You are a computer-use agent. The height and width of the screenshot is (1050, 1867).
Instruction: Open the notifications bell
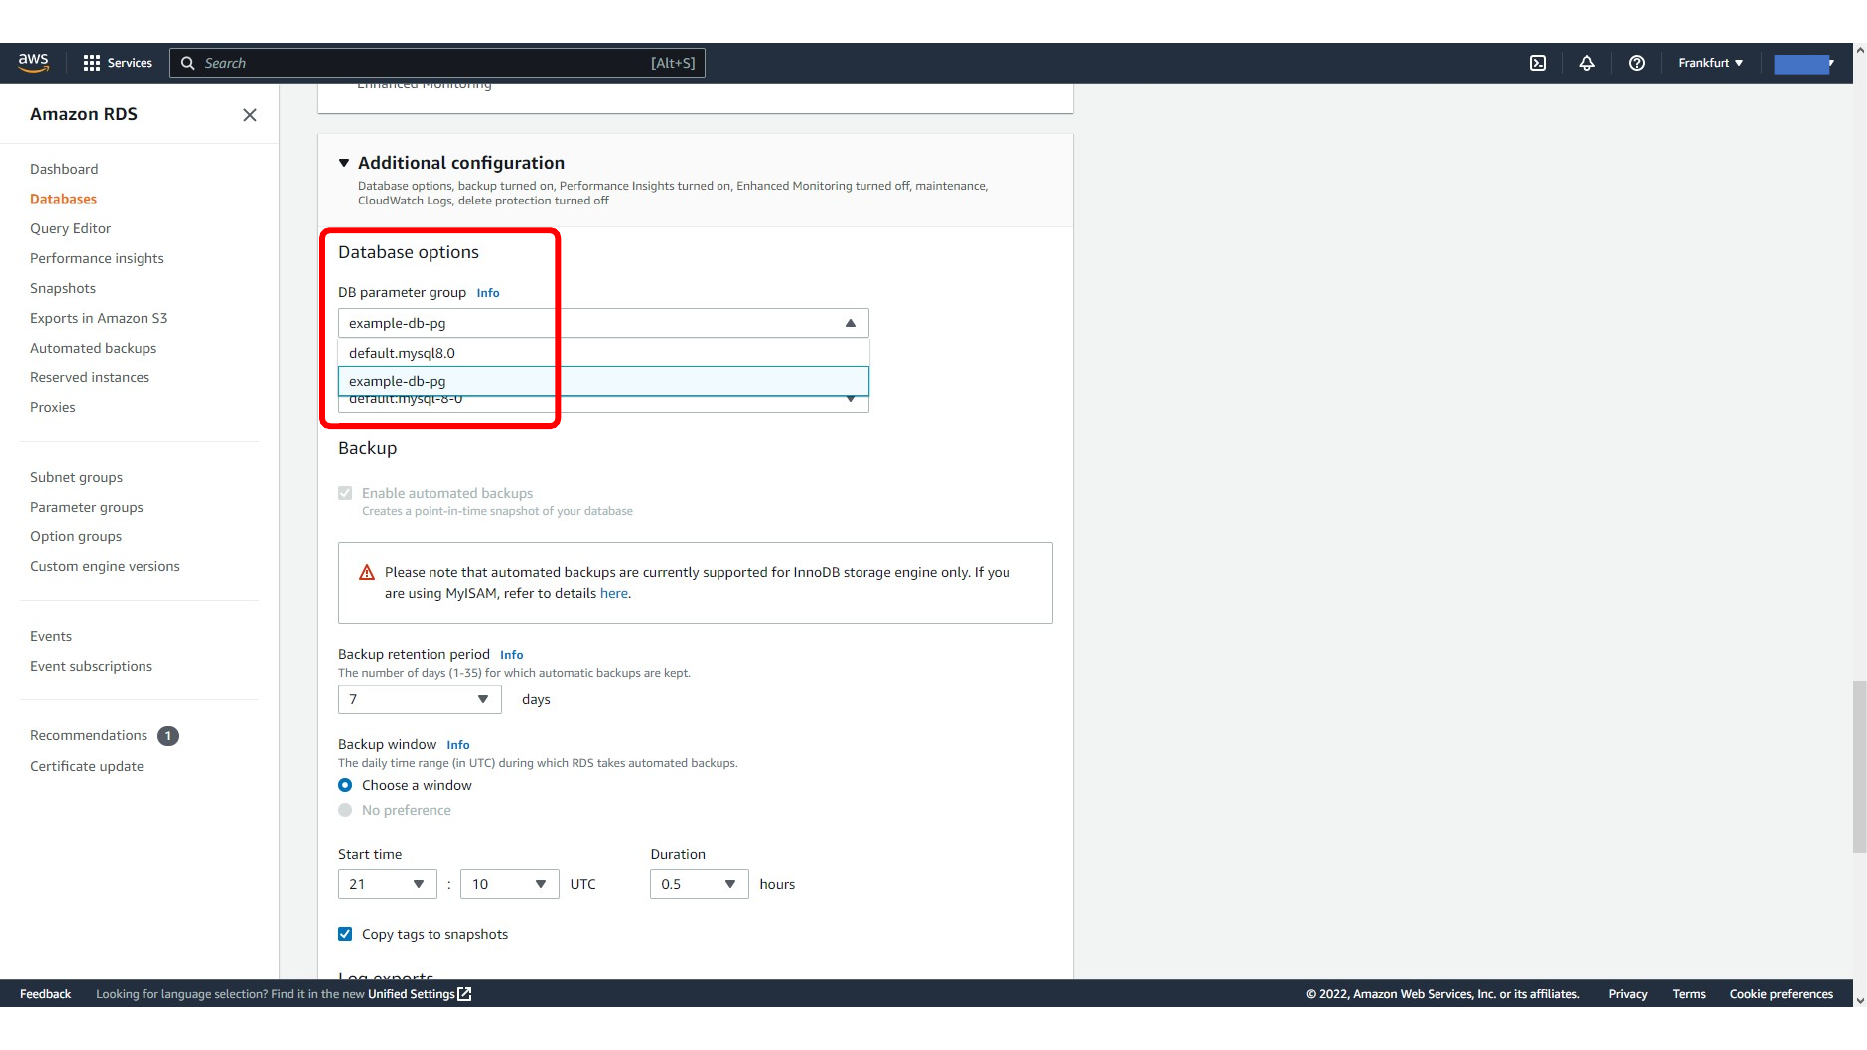click(x=1587, y=63)
